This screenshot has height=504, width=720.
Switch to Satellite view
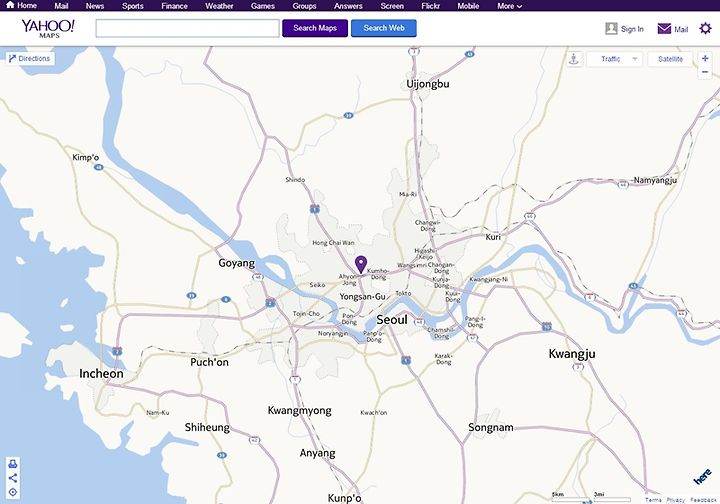point(670,59)
